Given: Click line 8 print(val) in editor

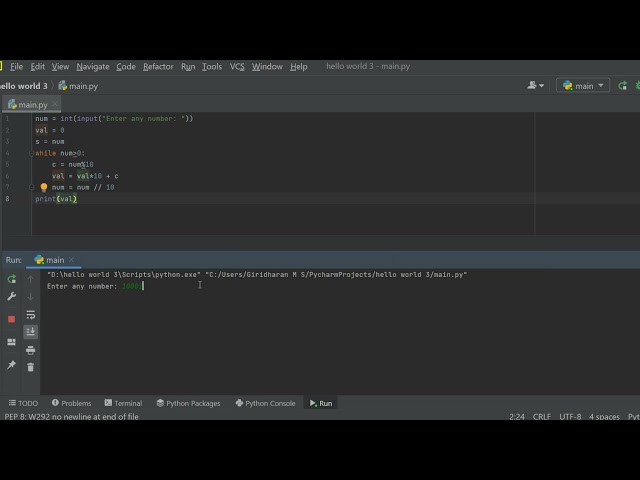Looking at the screenshot, I should 56,199.
